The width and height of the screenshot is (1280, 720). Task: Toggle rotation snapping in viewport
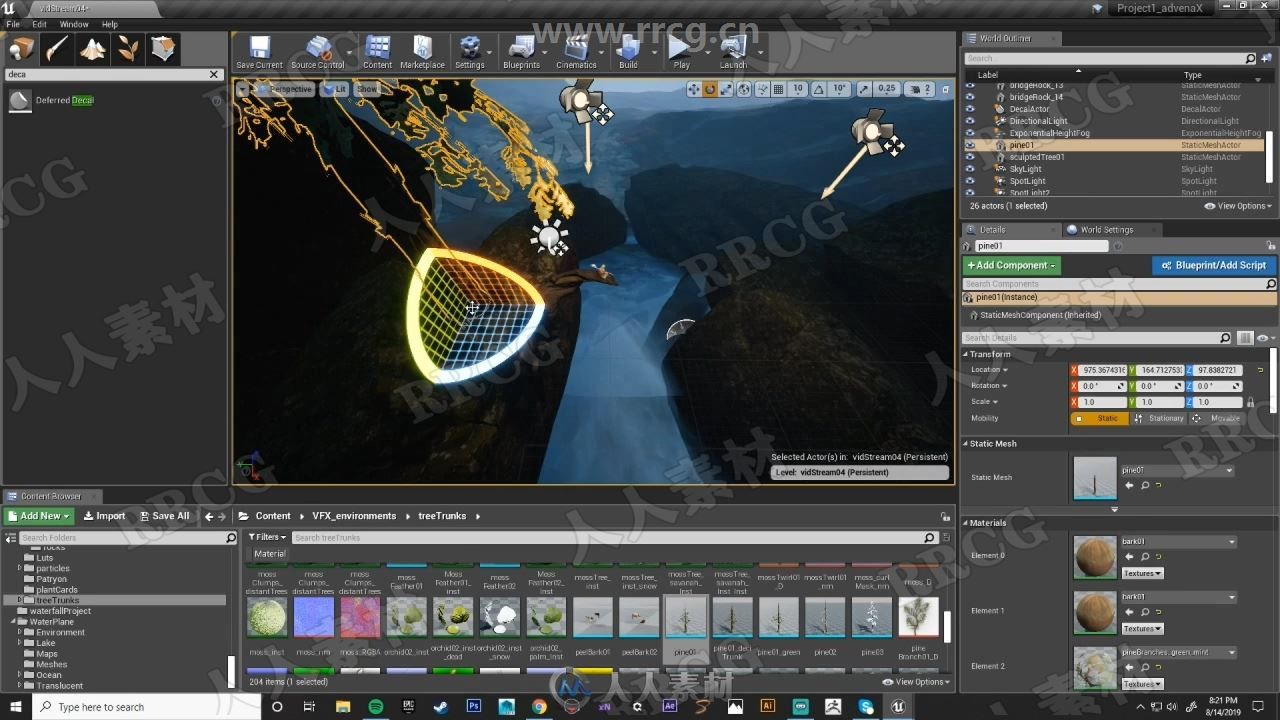[819, 89]
